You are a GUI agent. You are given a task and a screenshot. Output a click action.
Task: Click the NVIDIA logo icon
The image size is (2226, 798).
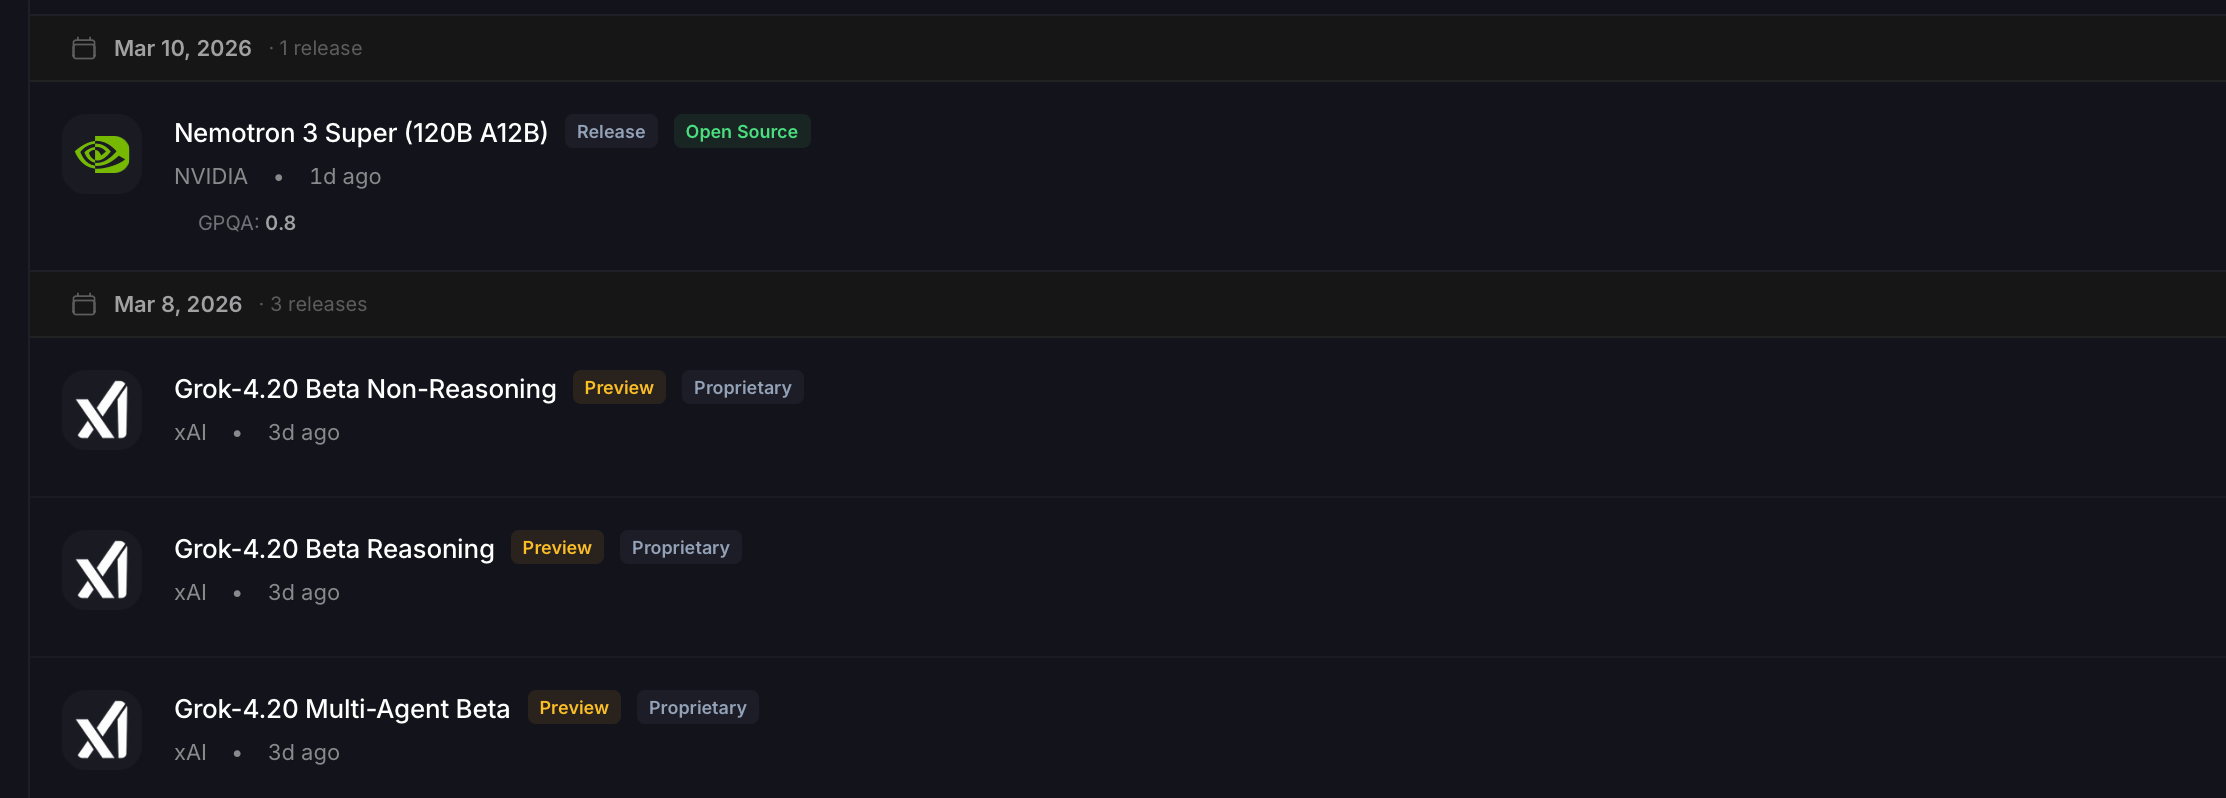click(102, 154)
